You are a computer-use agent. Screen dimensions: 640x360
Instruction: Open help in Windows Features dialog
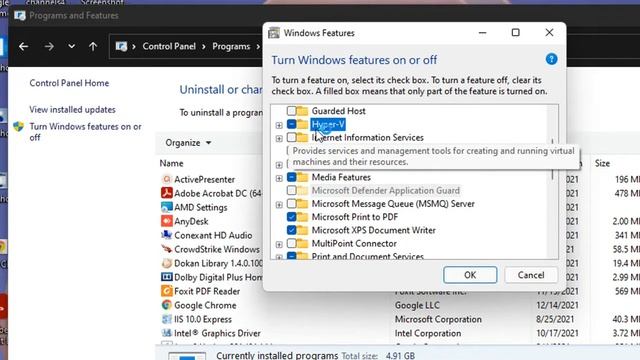click(551, 59)
